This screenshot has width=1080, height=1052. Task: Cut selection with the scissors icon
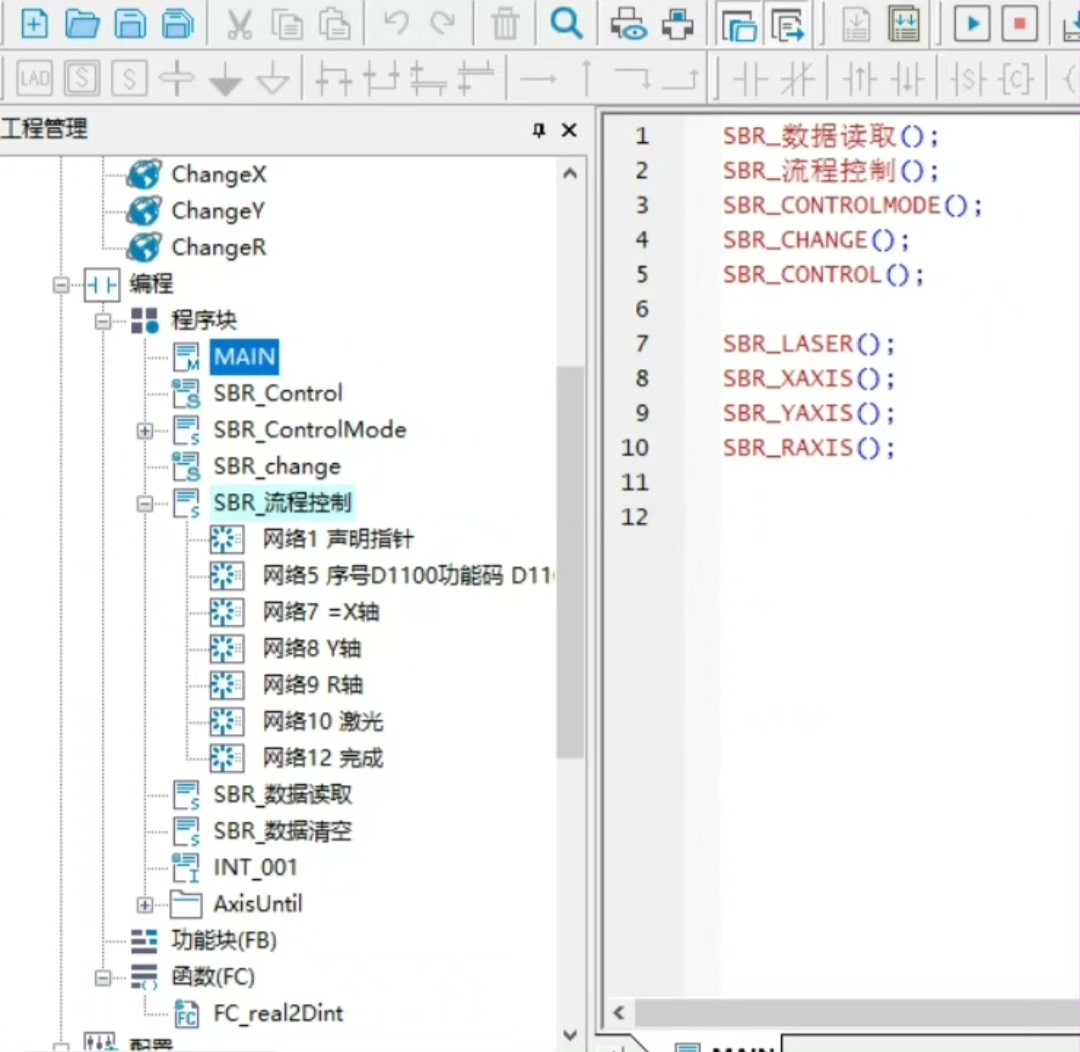(x=239, y=24)
